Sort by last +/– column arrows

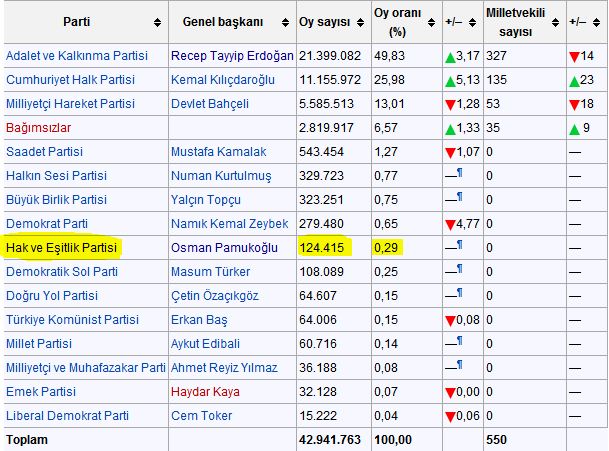coord(597,23)
